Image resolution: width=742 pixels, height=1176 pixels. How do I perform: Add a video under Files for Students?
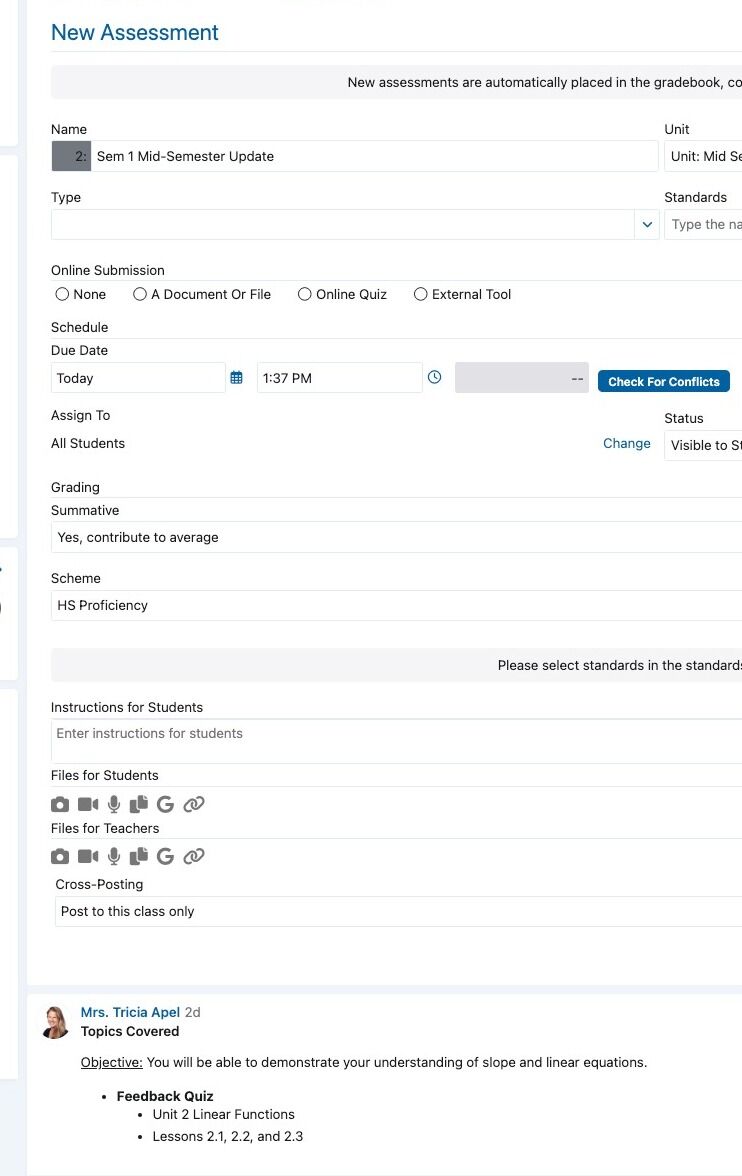coord(88,804)
